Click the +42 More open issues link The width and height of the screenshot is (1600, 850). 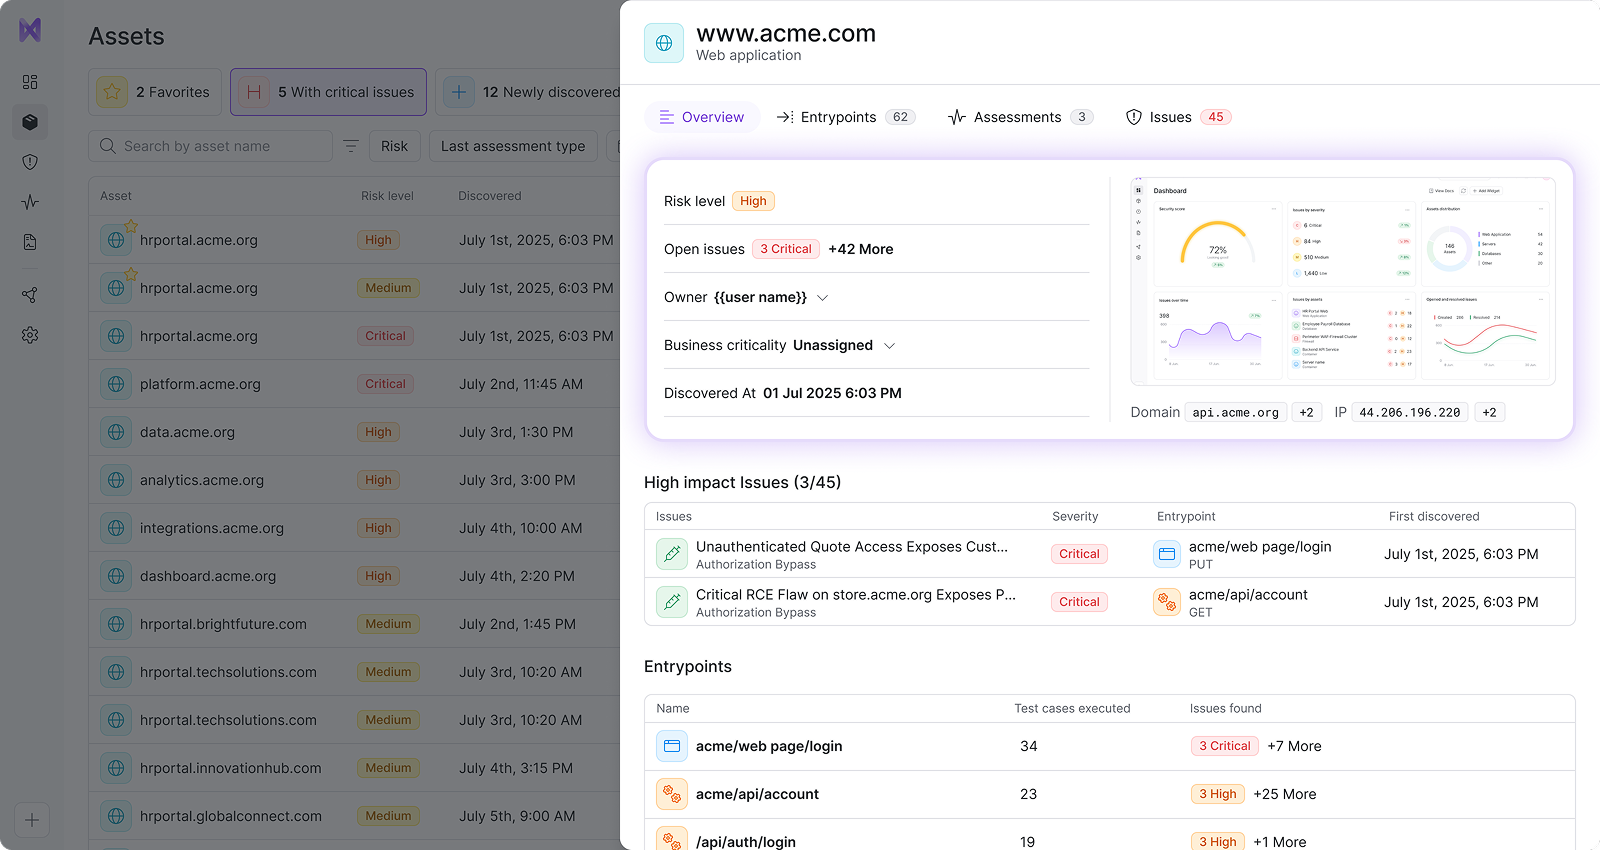861,249
